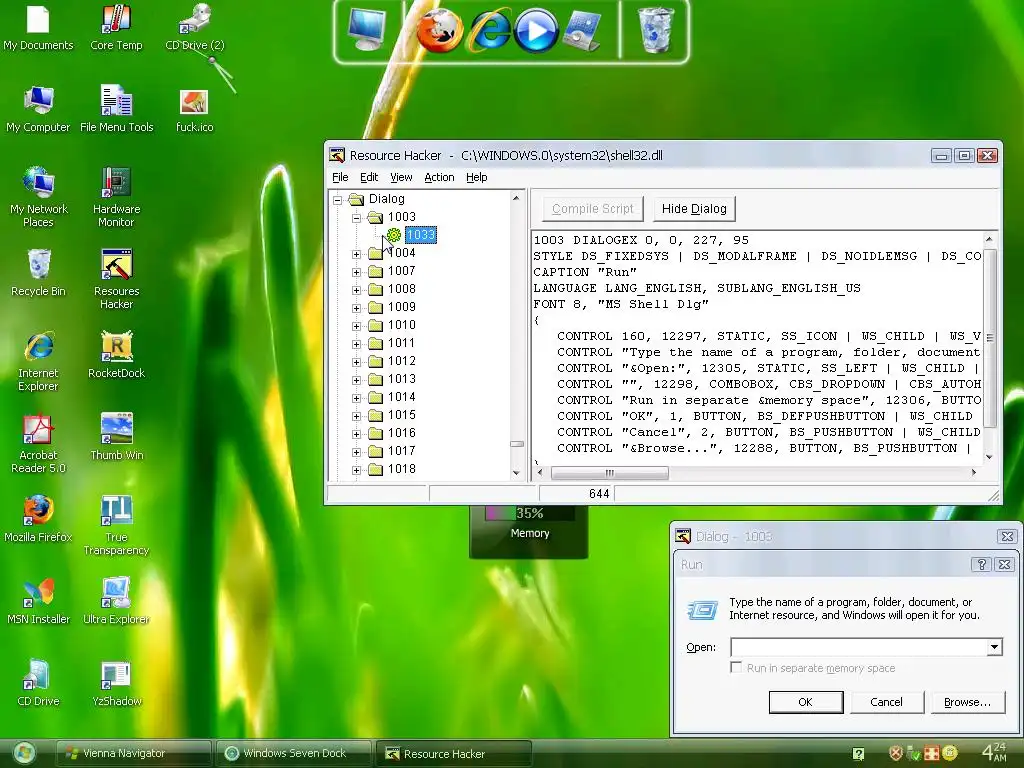Open the Recycle Bin desktop icon
Viewport: 1024px width, 768px height.
tap(39, 273)
